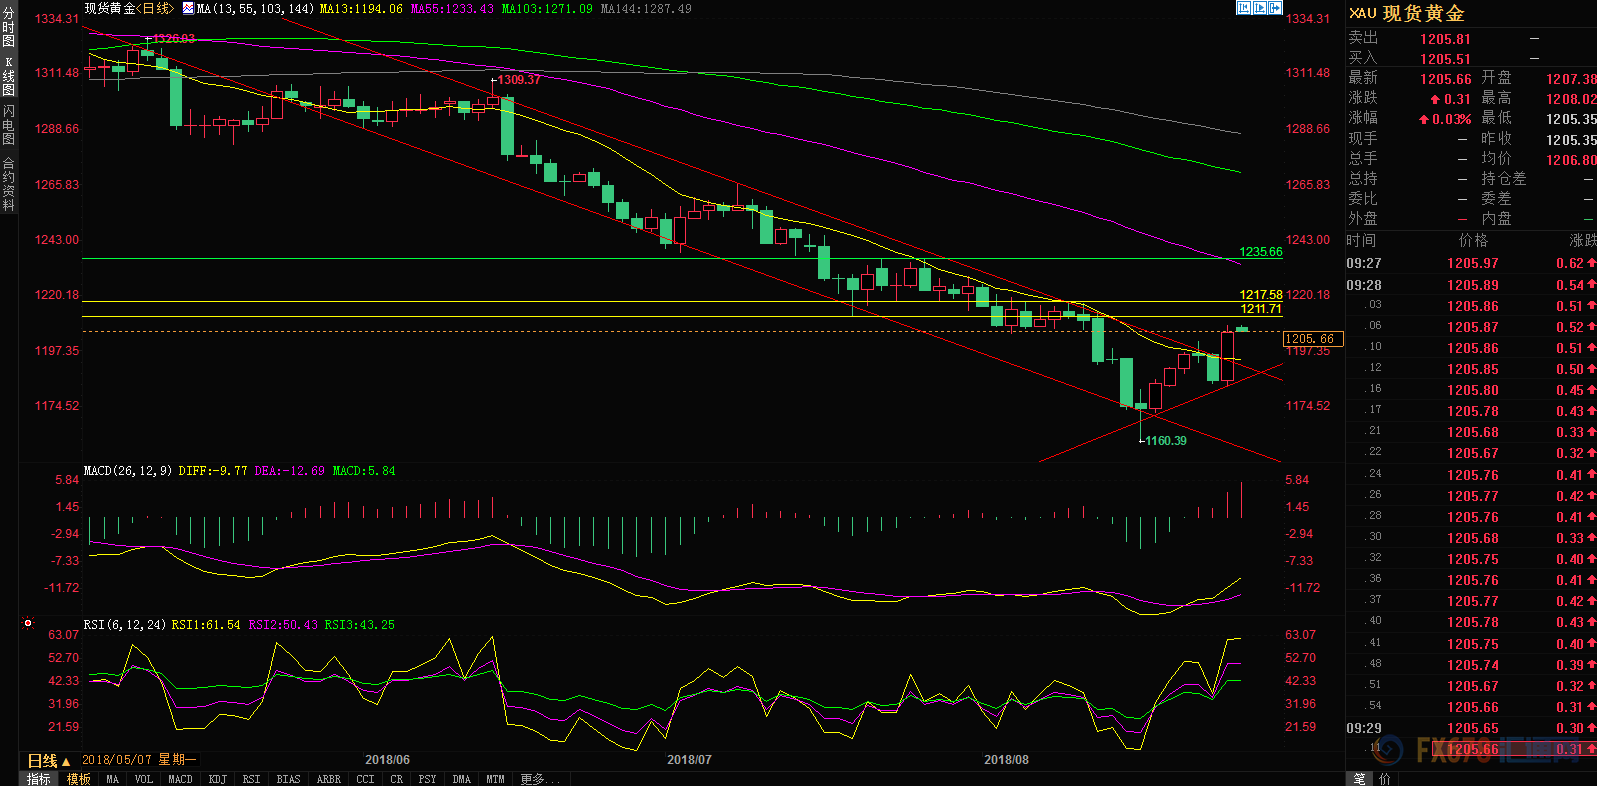Click the DIFF:-9.77 value
Screen dimensions: 1597x786
tap(213, 470)
